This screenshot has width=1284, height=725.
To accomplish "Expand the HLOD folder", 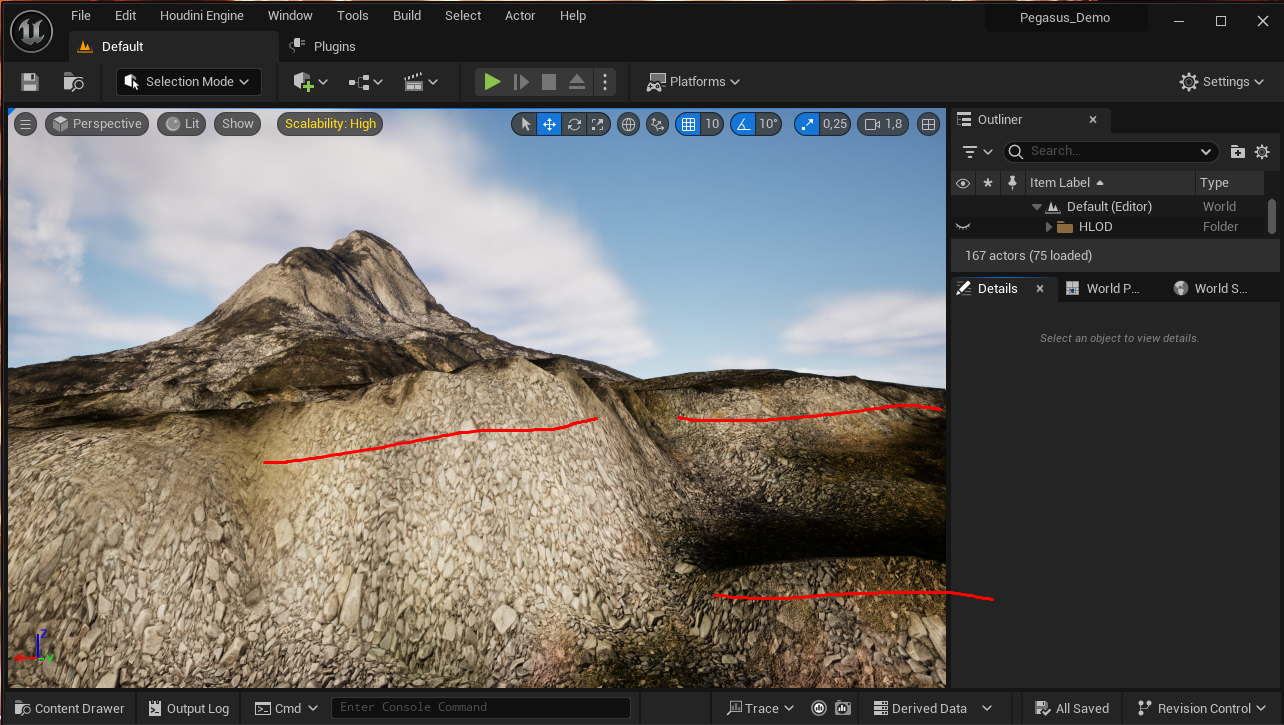I will pyautogui.click(x=1049, y=227).
